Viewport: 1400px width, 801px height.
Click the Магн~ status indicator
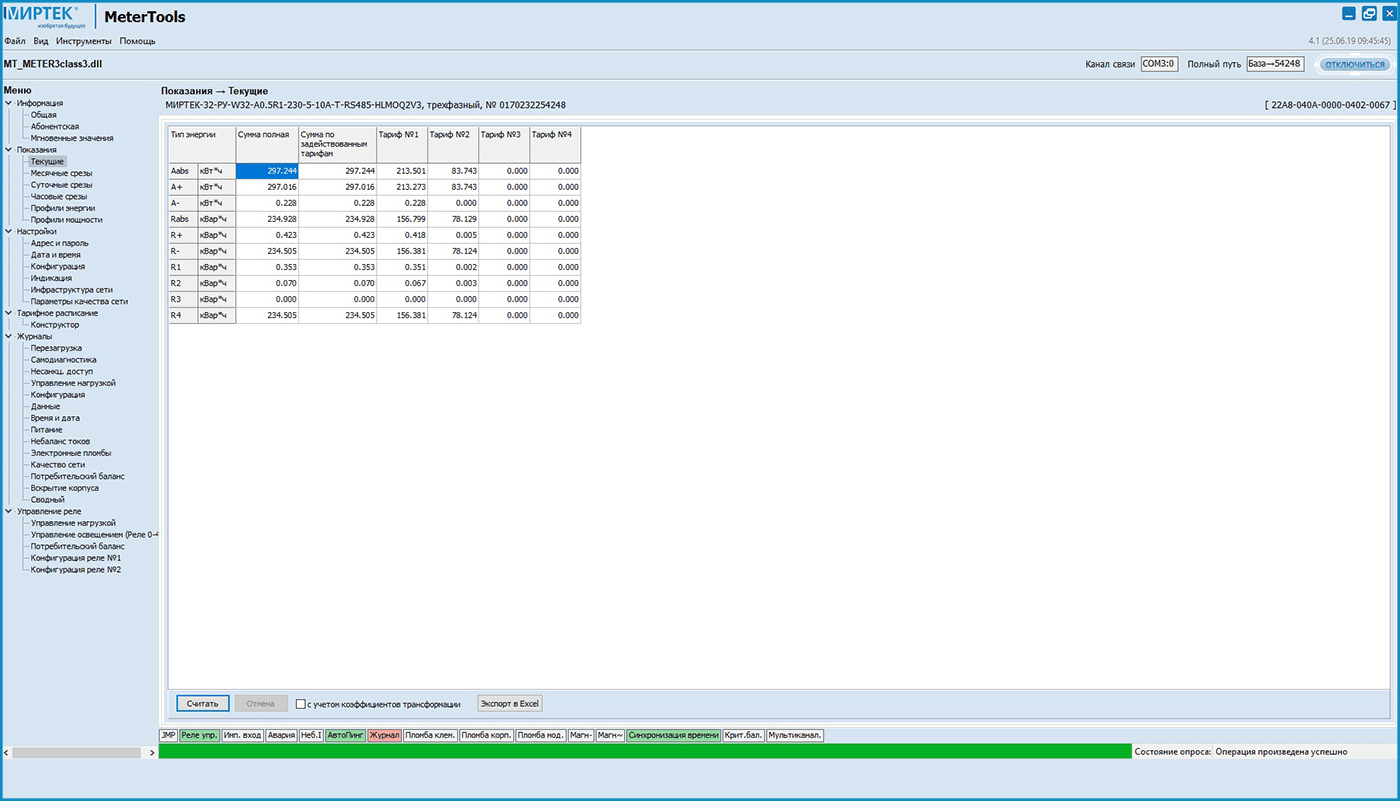[610, 735]
